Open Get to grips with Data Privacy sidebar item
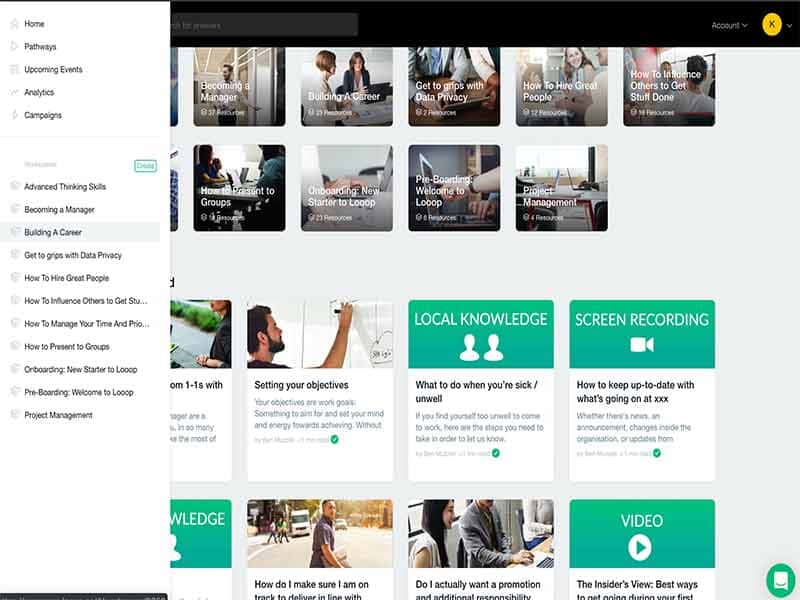The width and height of the screenshot is (800, 600). pyautogui.click(x=73, y=255)
